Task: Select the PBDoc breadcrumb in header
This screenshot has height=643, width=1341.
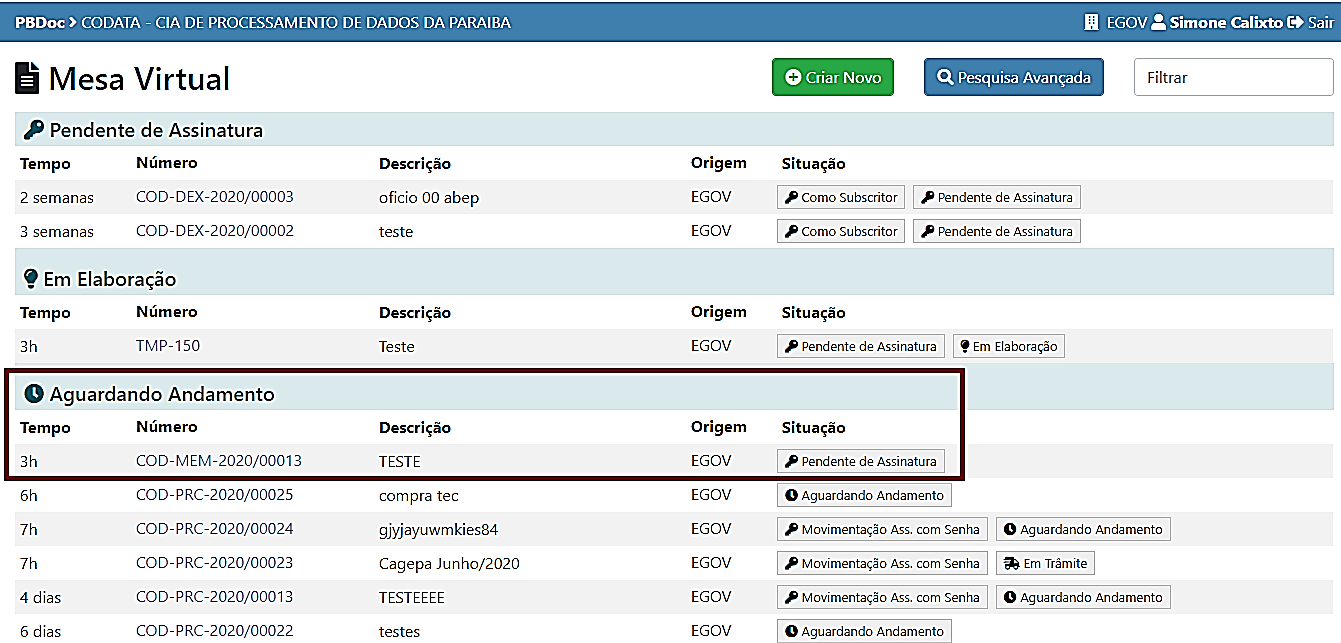Action: click(40, 22)
